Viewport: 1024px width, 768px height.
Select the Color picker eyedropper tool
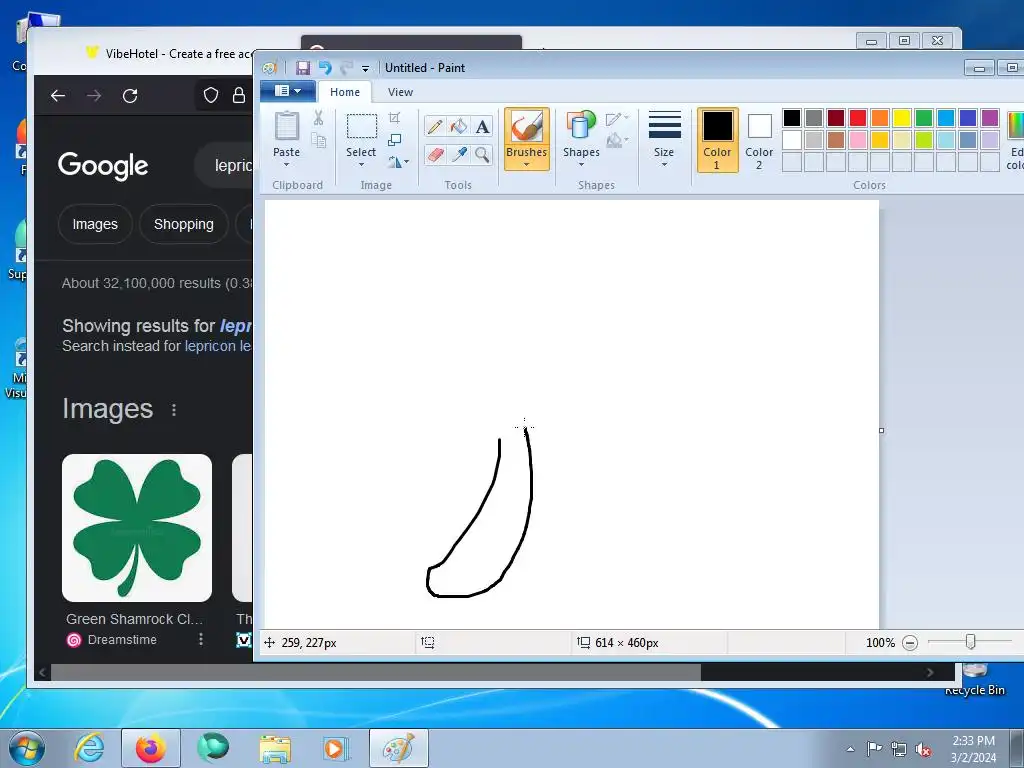458,155
